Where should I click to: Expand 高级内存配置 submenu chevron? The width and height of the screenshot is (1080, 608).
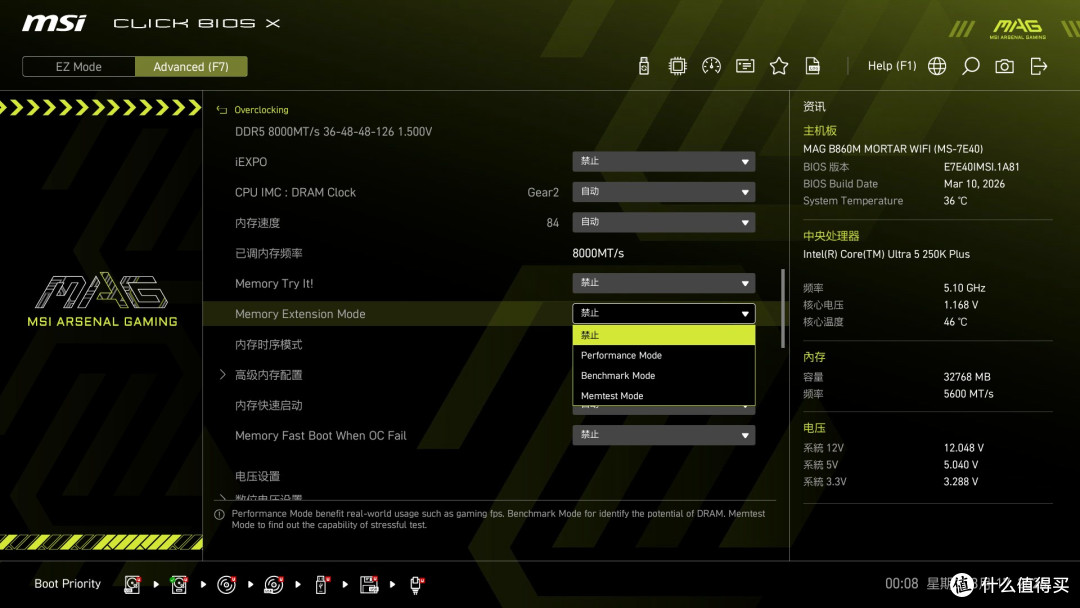(222, 375)
